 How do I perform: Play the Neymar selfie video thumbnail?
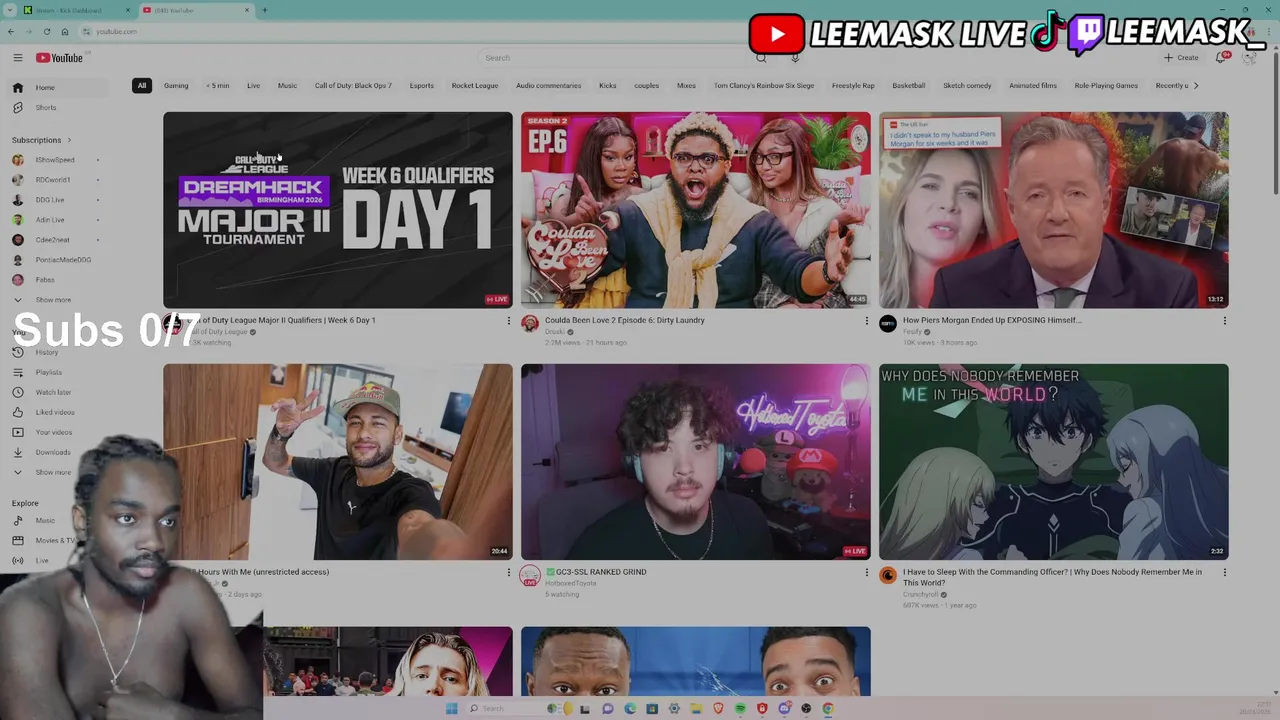coord(338,462)
